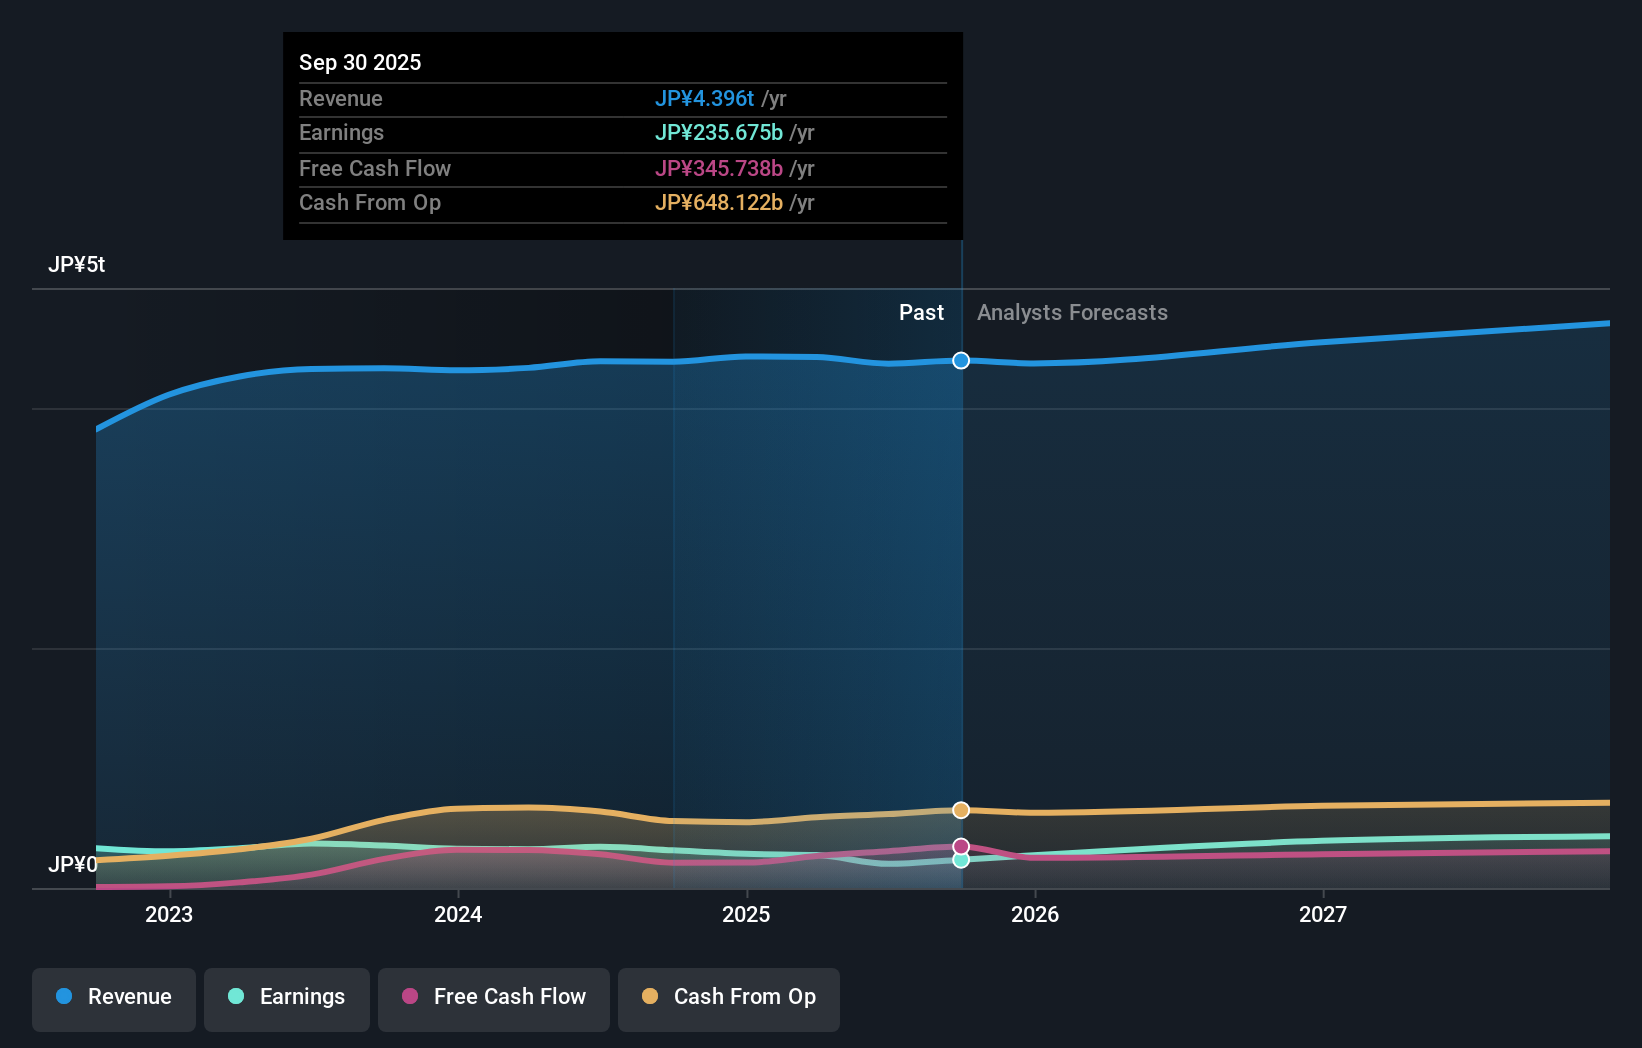Switch to the Past section of the chart

pyautogui.click(x=921, y=313)
